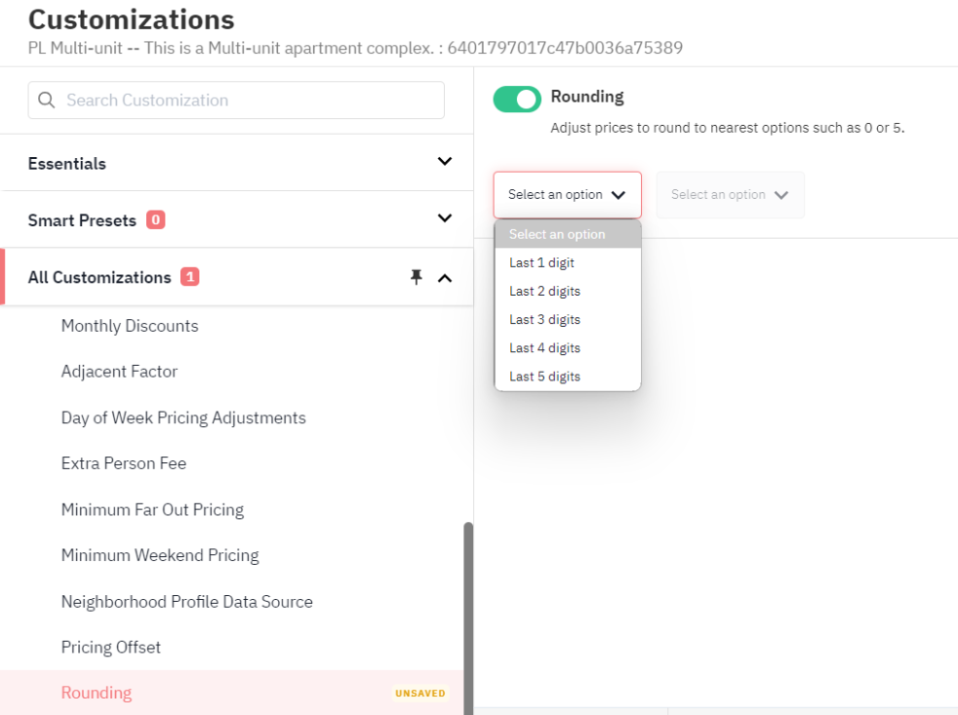Expand the Smart Presets section
The height and width of the screenshot is (715, 958).
coord(445,219)
